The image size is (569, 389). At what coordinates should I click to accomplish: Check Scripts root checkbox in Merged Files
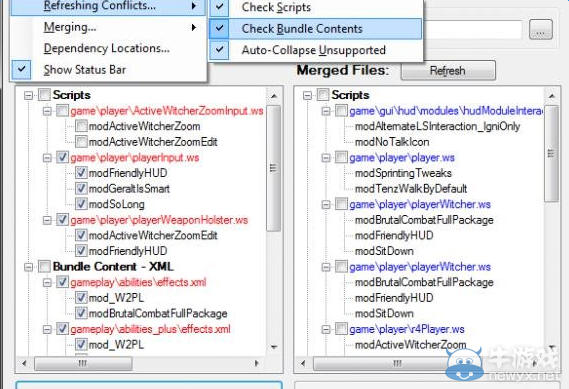323,95
